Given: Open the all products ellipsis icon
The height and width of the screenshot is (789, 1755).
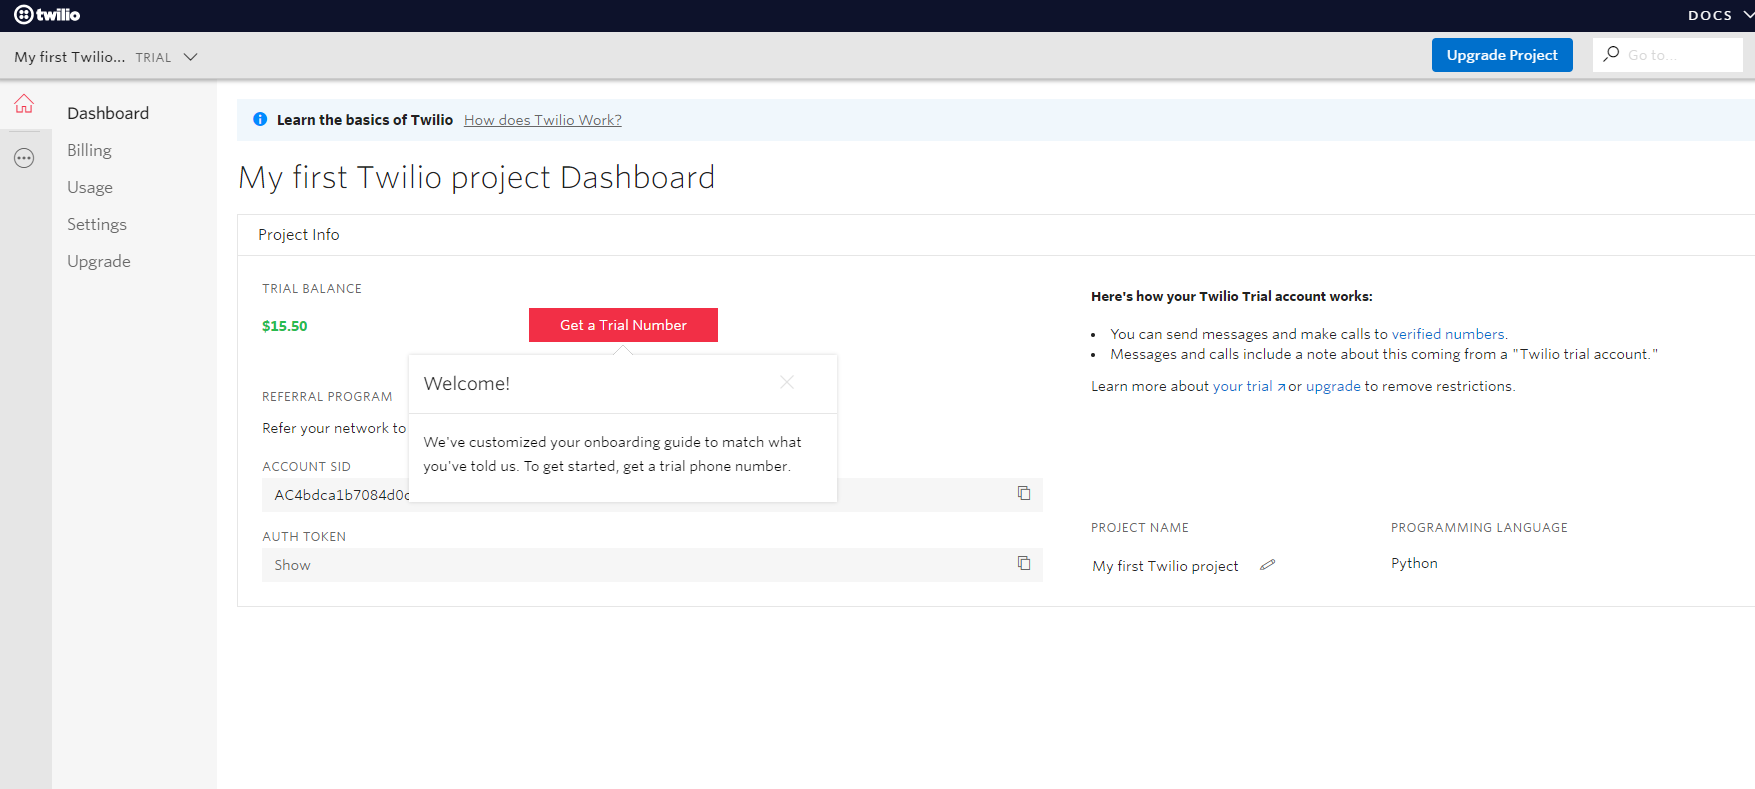Looking at the screenshot, I should pos(24,158).
